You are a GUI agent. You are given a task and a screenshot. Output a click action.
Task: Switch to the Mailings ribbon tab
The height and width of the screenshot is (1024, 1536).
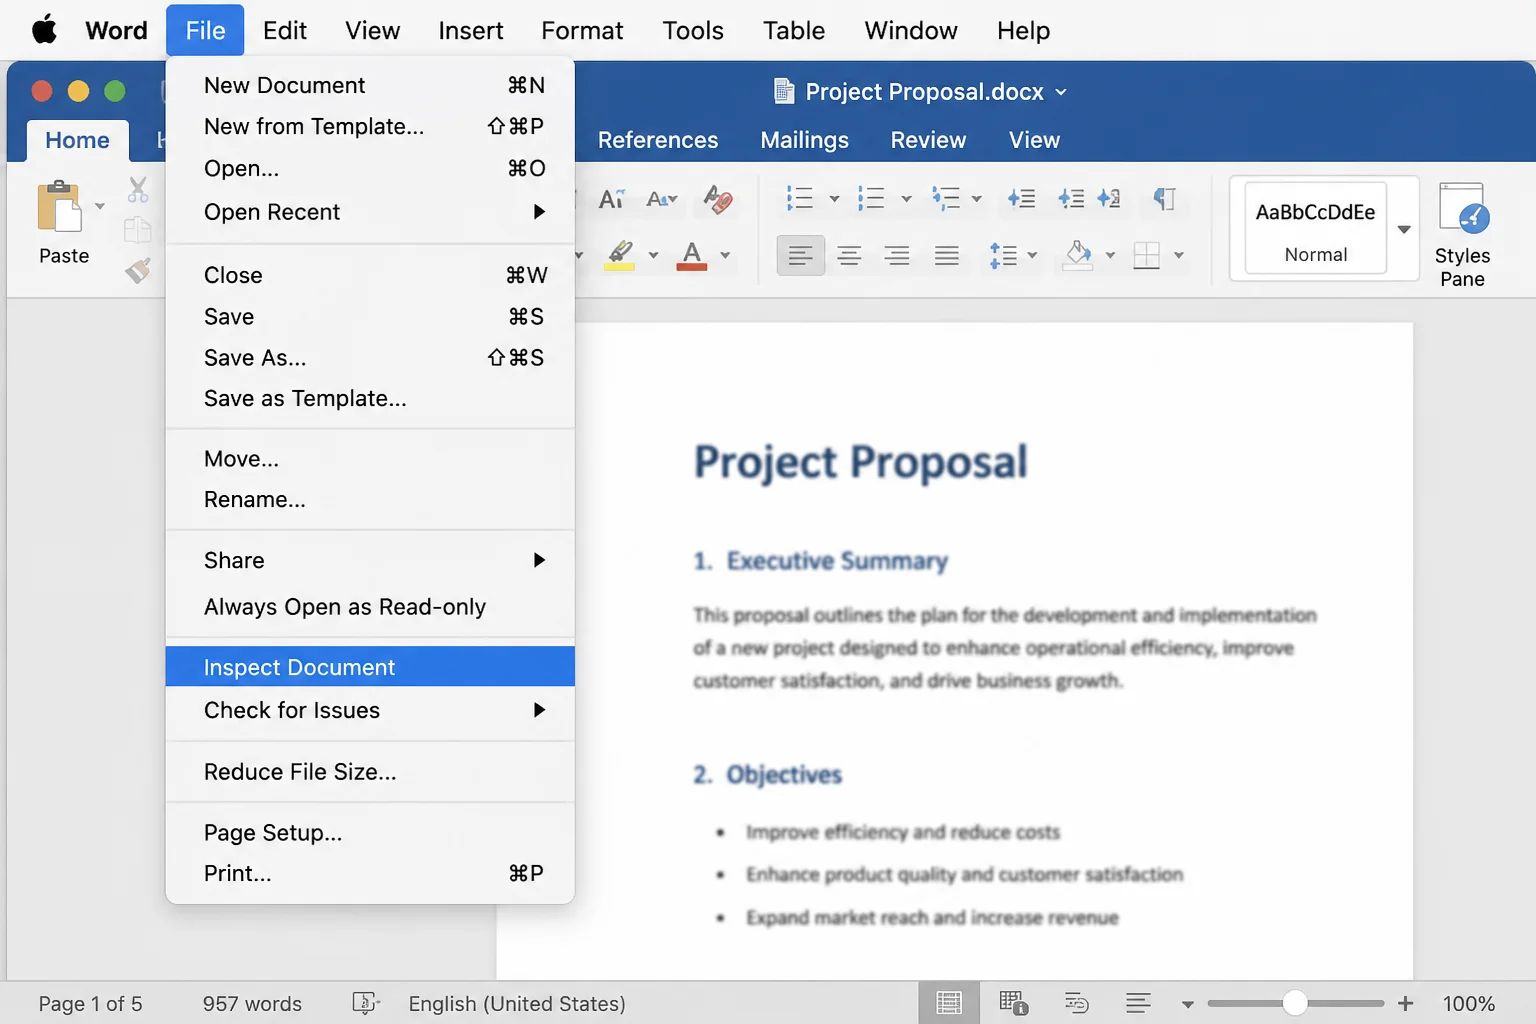tap(804, 140)
